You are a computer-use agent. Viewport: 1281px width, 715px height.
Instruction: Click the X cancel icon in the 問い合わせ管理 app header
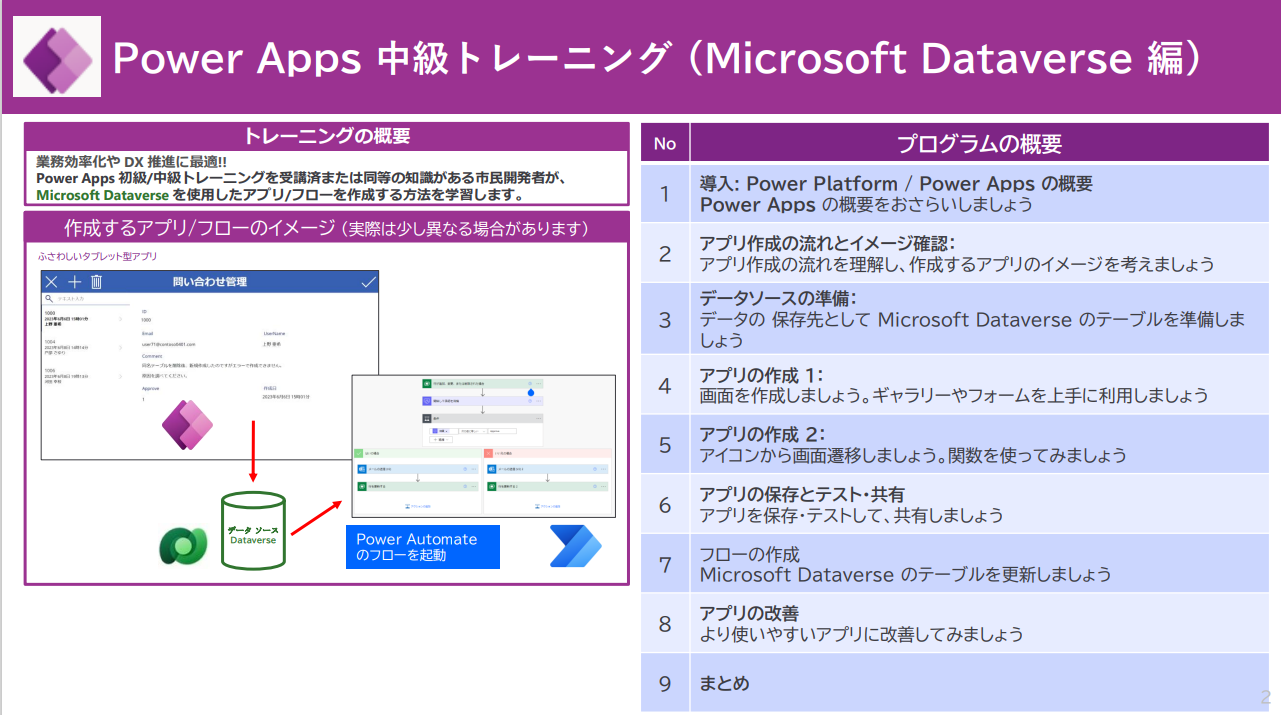pos(52,282)
